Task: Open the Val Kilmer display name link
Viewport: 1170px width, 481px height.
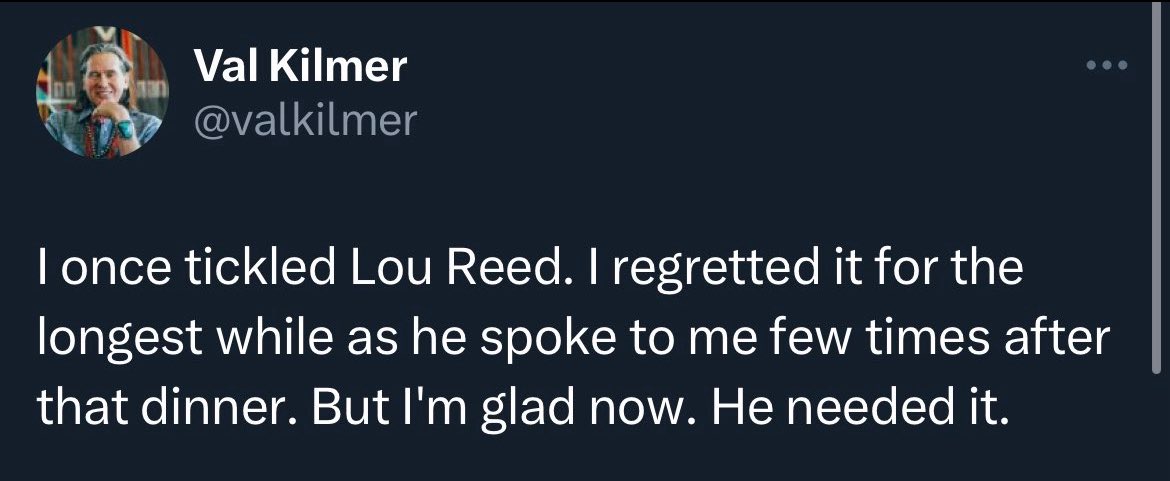Action: point(300,67)
